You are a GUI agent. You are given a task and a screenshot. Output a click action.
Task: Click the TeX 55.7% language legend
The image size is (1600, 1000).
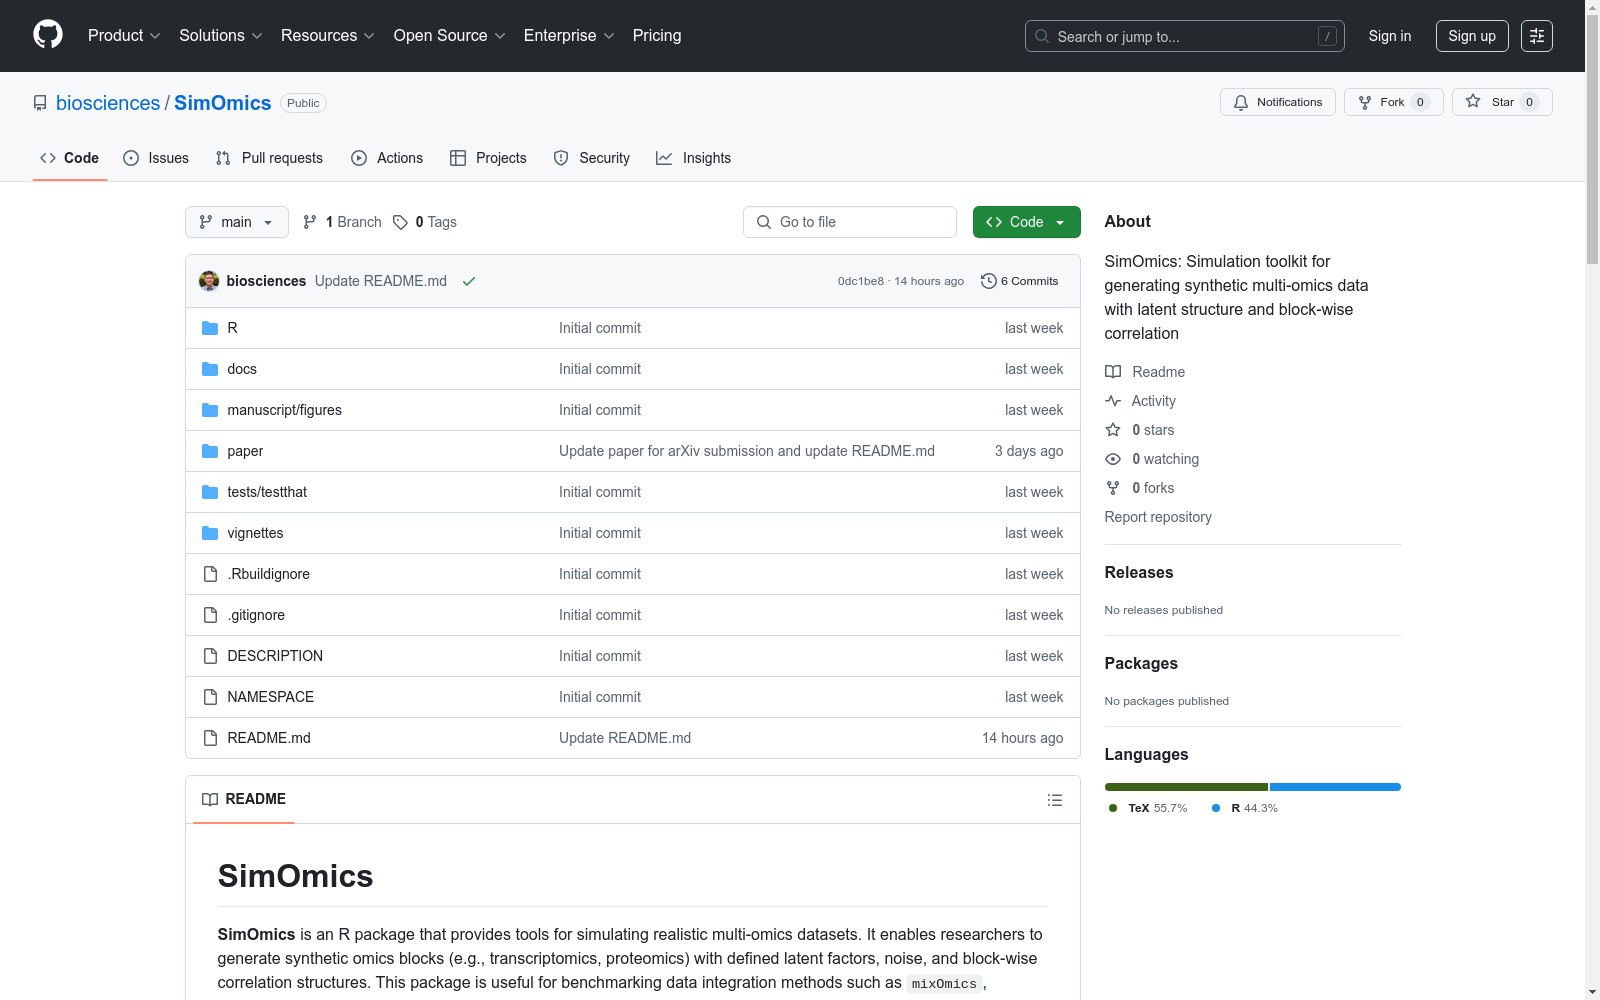coord(1148,808)
